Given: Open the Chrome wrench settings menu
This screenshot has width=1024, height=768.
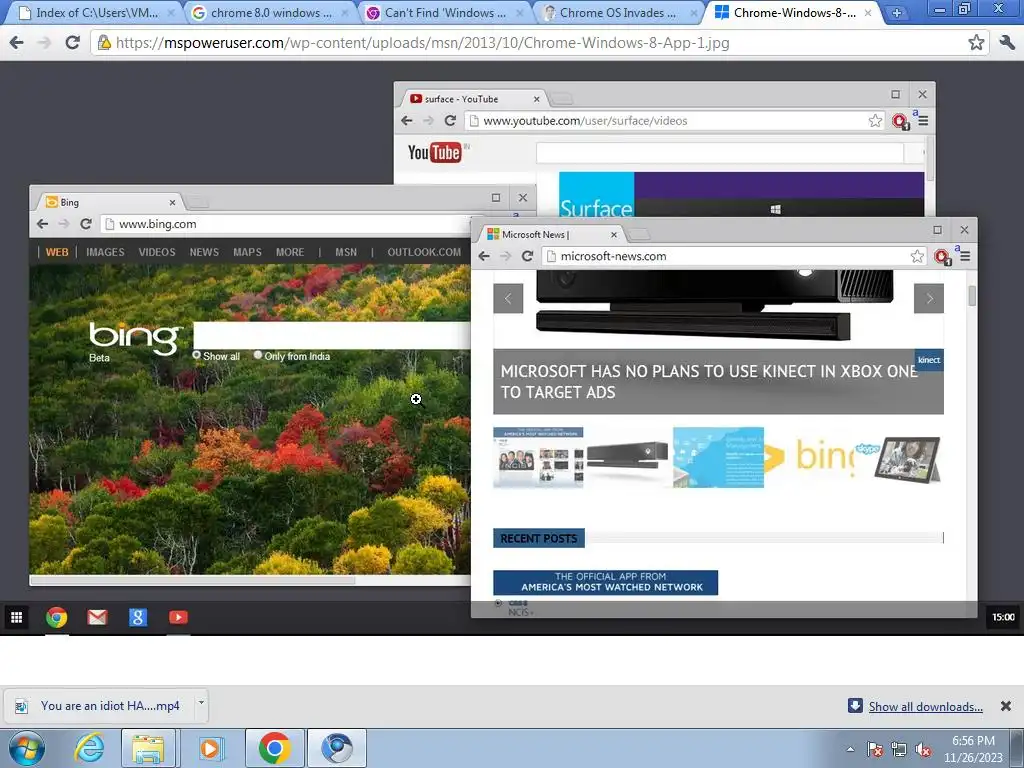Looking at the screenshot, I should click(x=1007, y=42).
